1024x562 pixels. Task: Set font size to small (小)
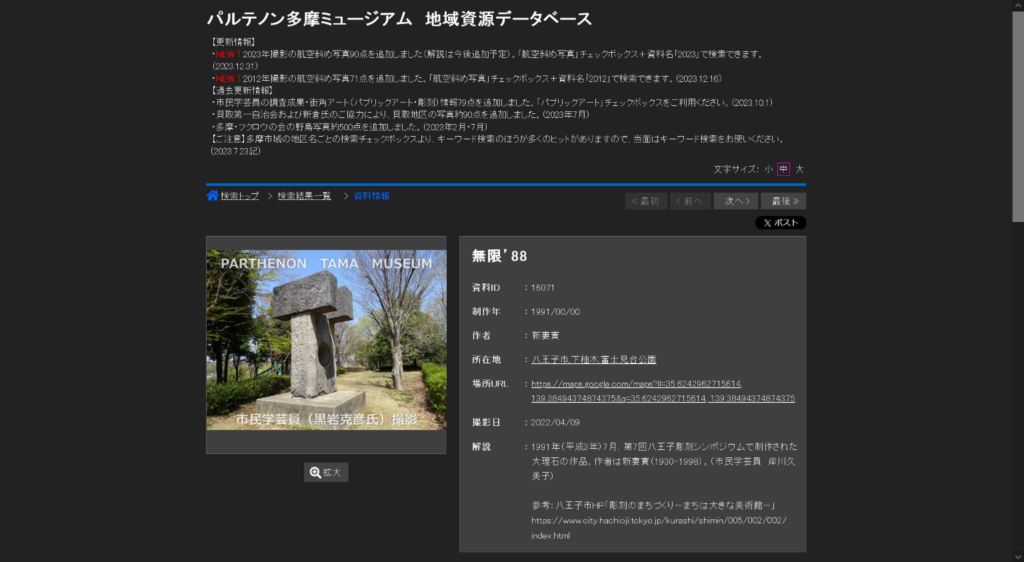(768, 169)
